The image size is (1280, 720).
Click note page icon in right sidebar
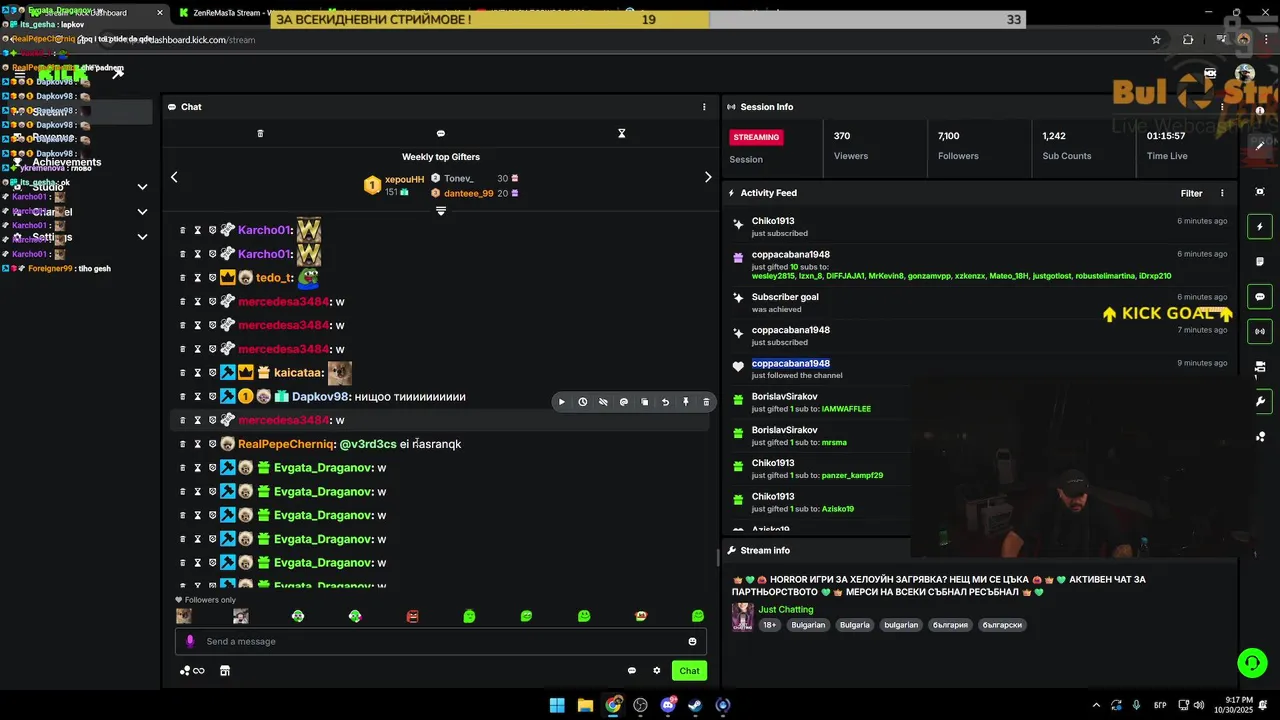coord(1260,262)
